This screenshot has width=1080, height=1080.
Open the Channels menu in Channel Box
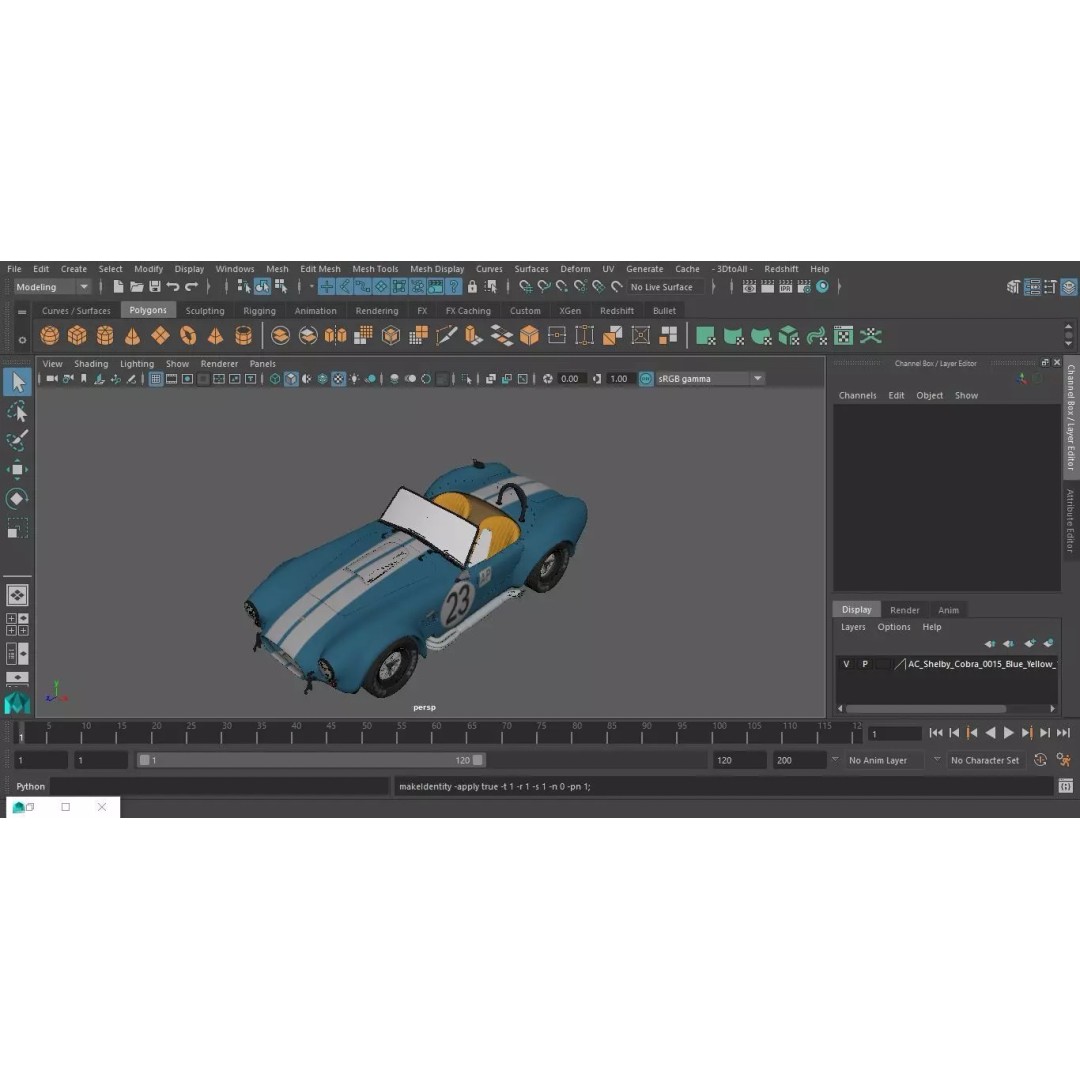tap(858, 395)
